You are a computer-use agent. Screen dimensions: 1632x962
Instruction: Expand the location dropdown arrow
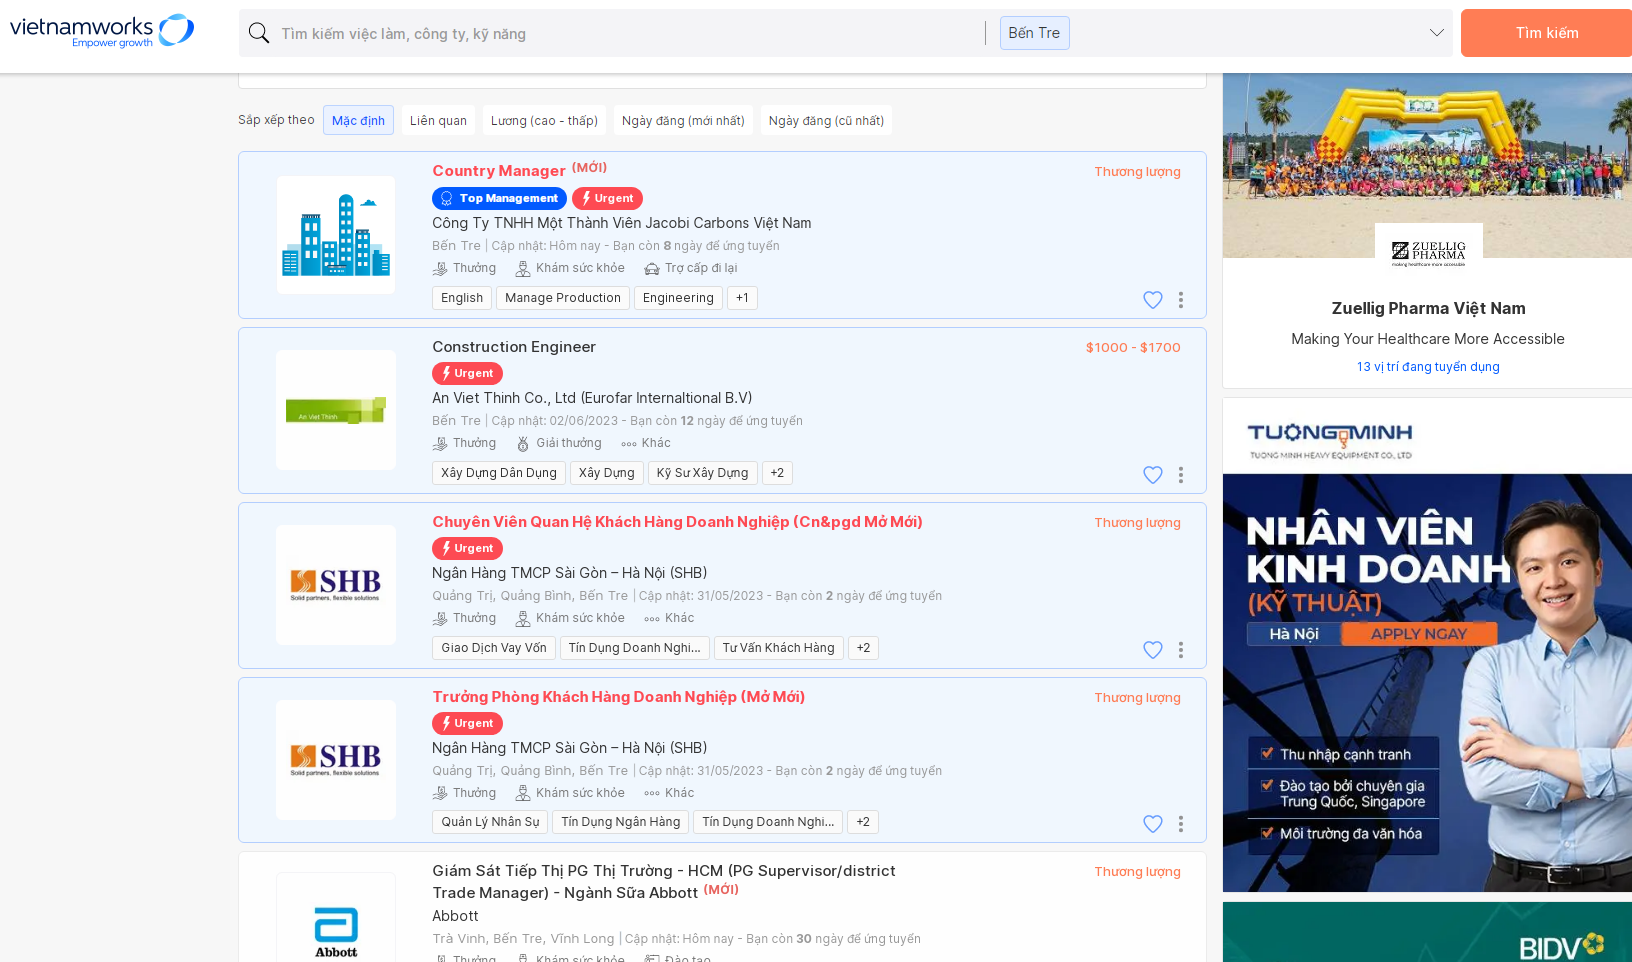[x=1437, y=33]
